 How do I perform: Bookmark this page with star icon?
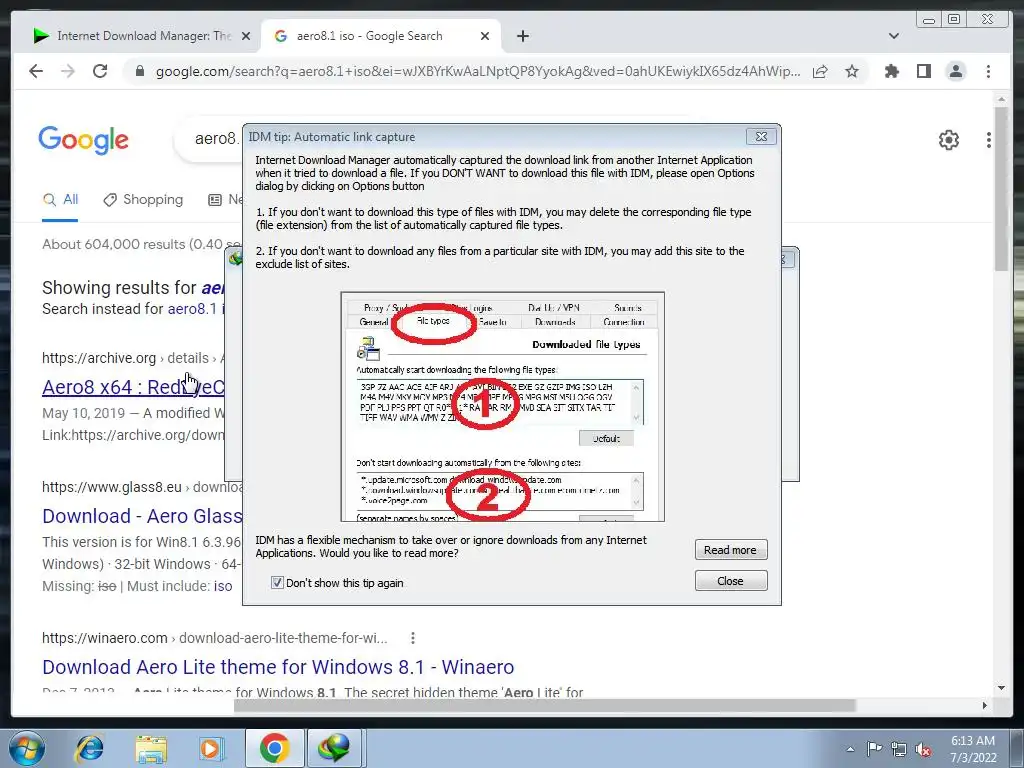click(852, 71)
